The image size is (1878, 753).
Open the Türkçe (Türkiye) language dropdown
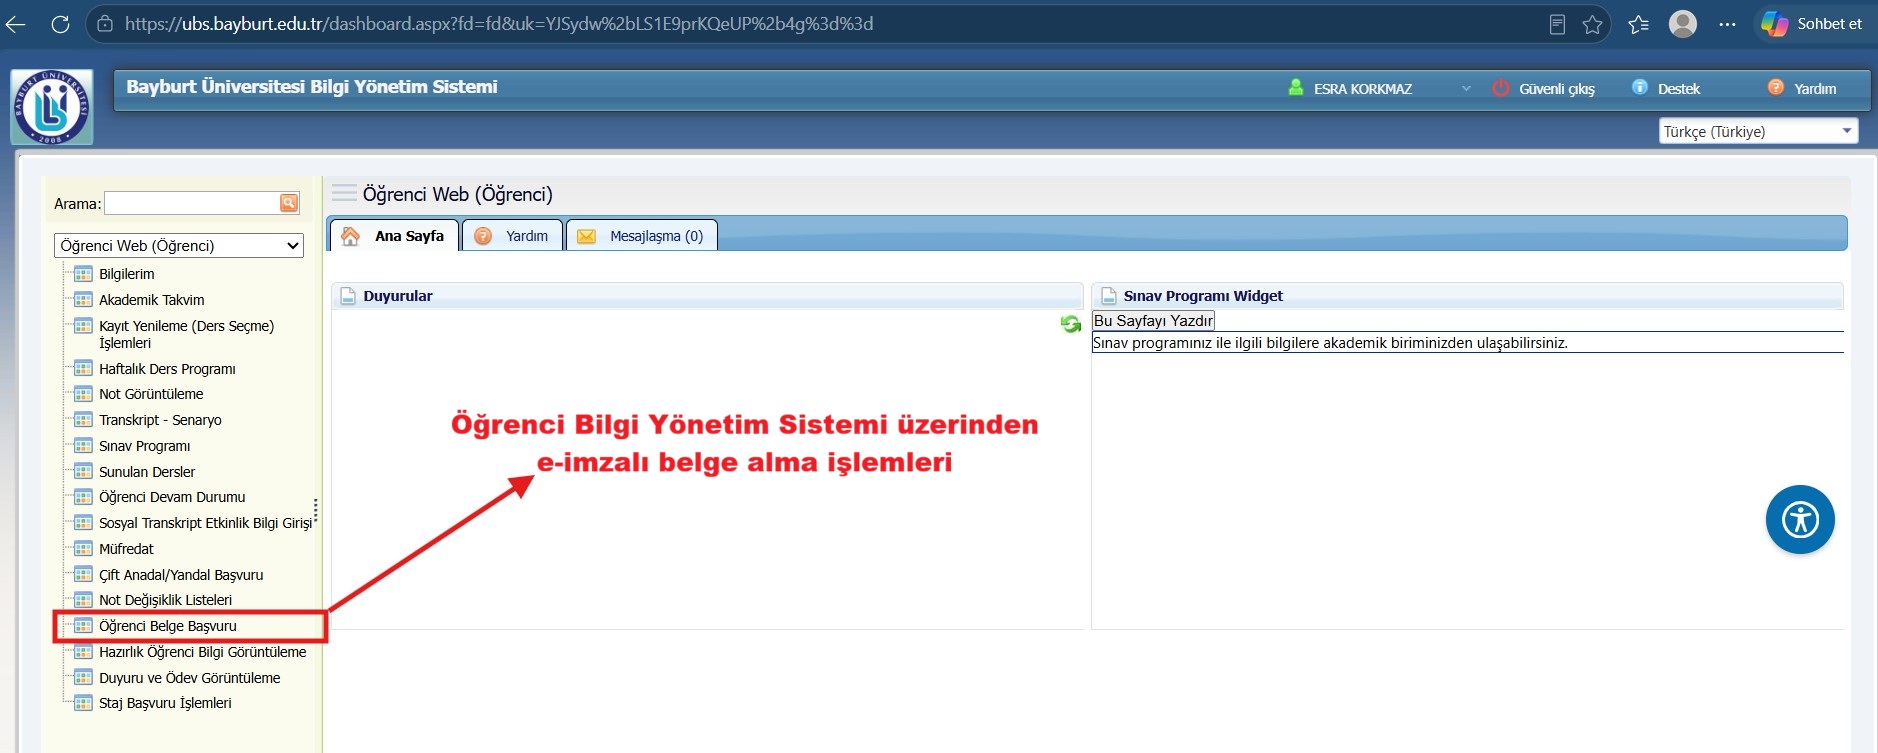pyautogui.click(x=1758, y=131)
